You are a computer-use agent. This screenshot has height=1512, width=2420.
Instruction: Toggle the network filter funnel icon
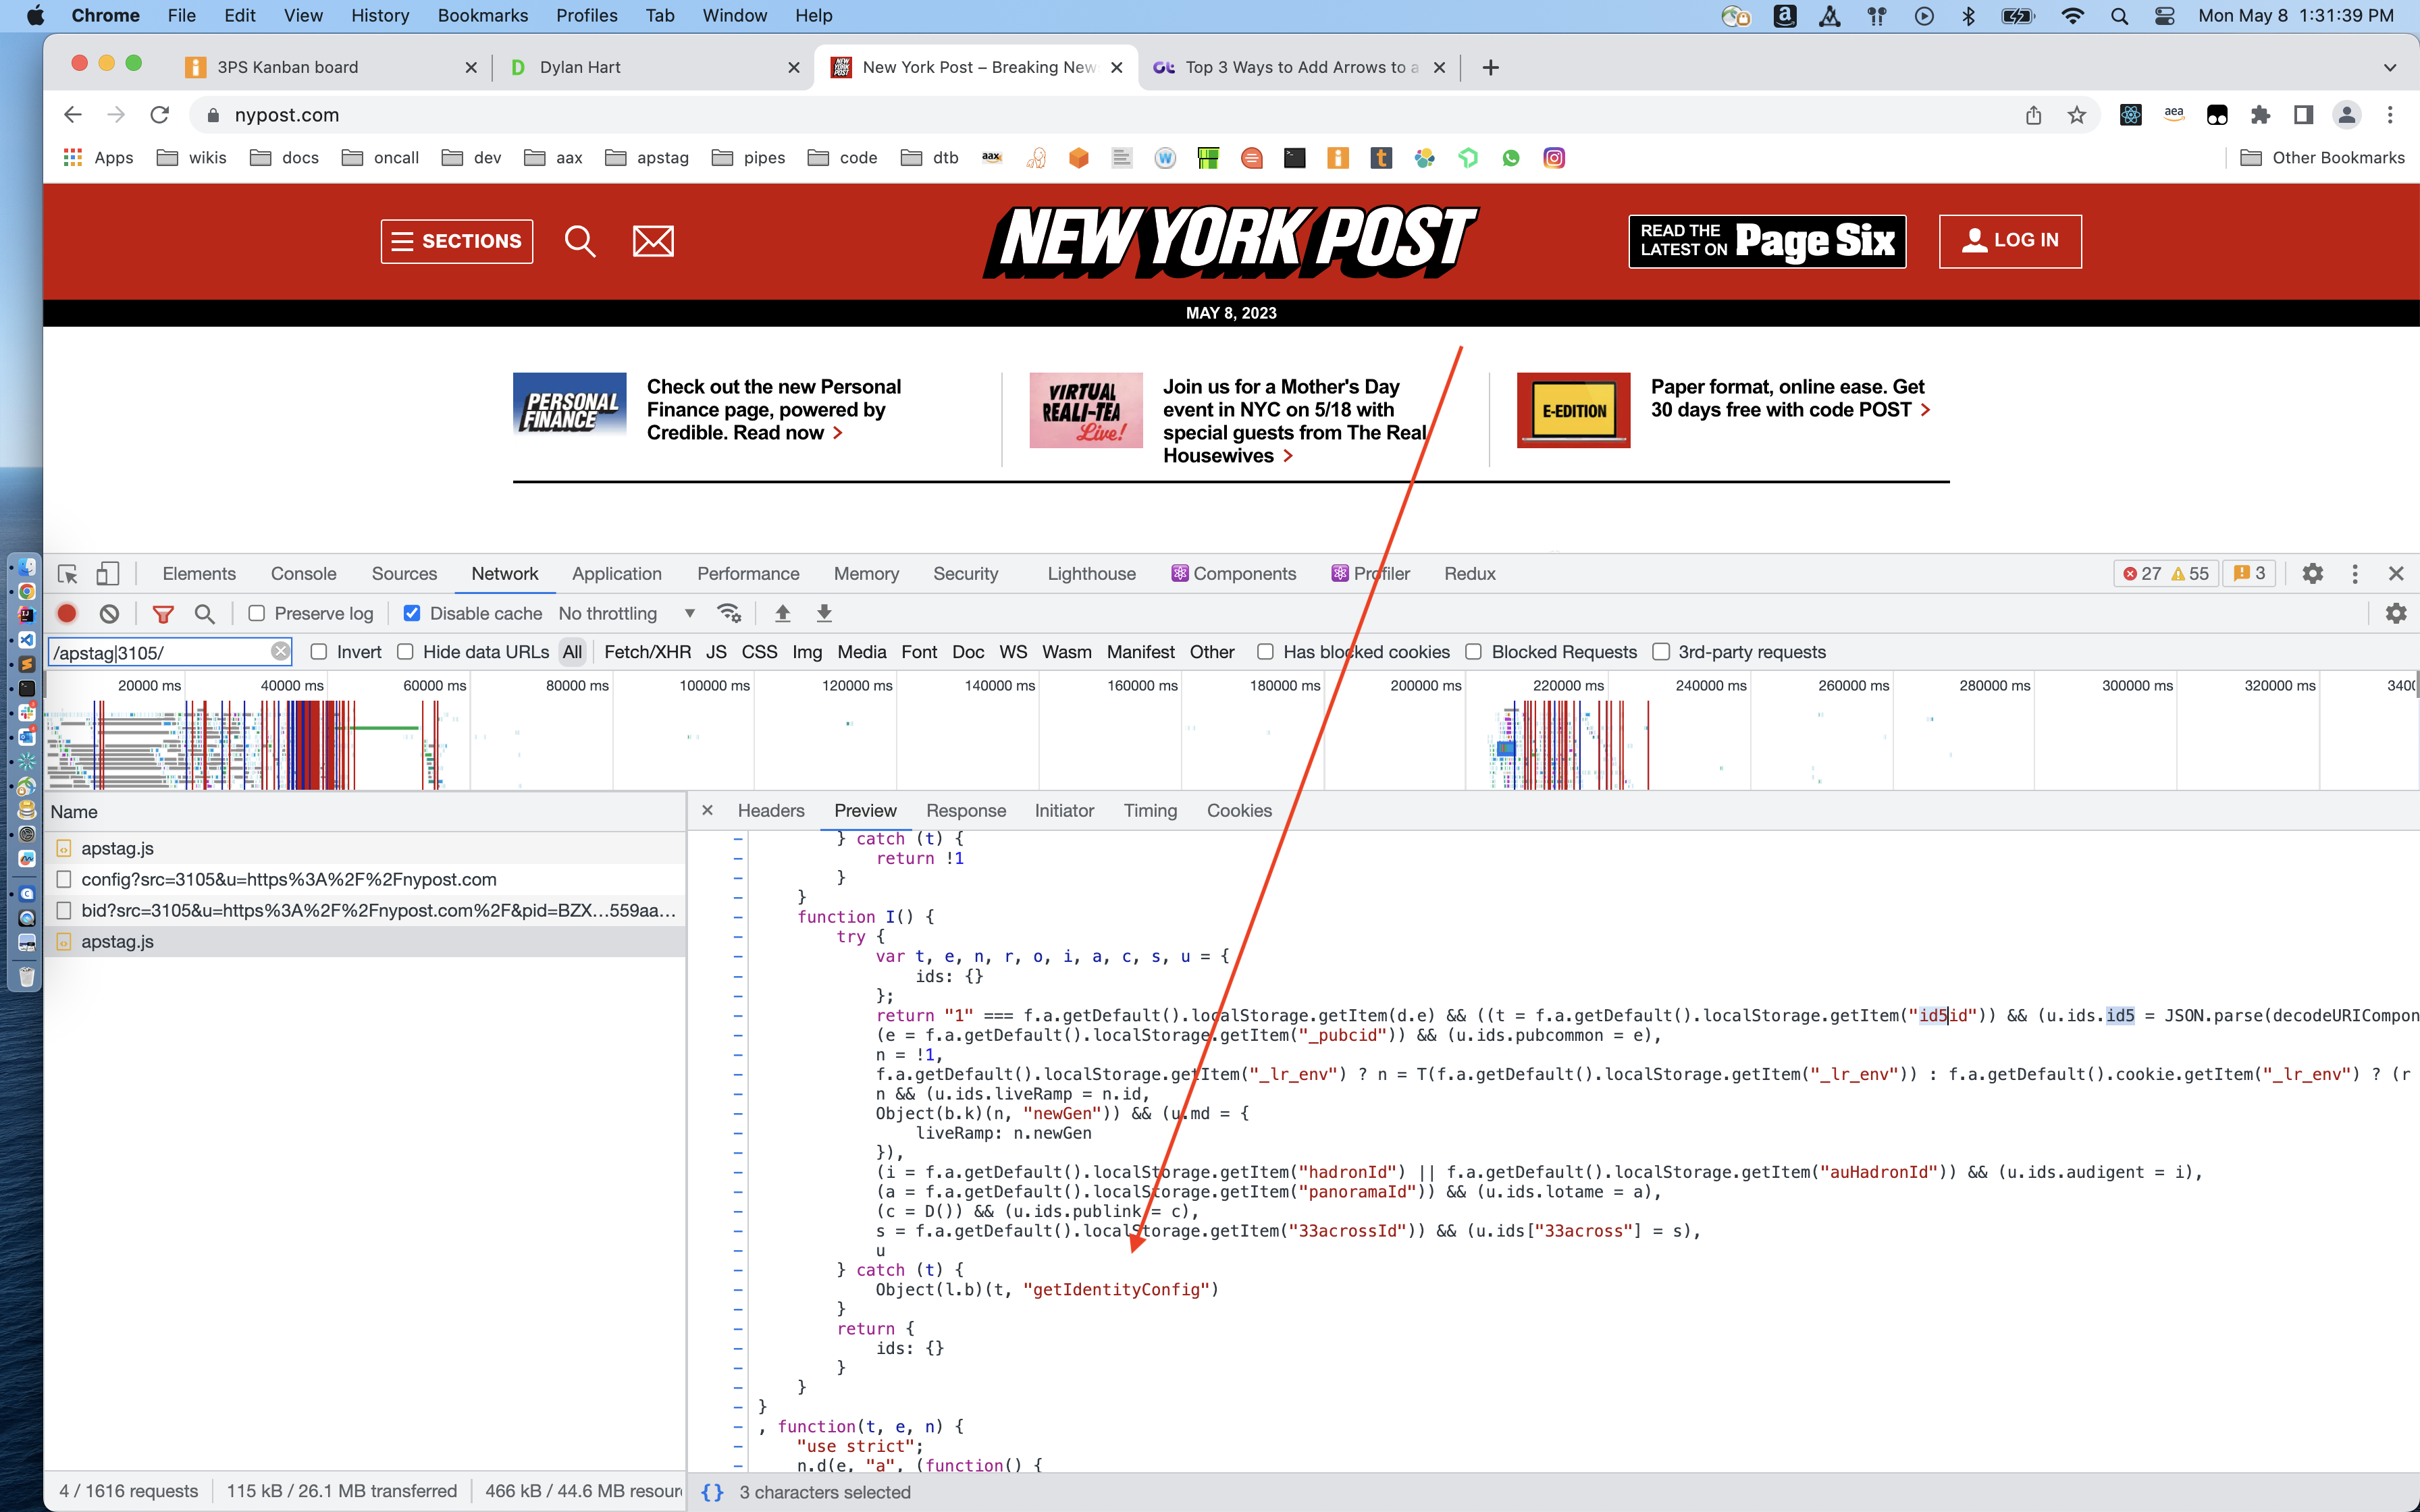[163, 613]
